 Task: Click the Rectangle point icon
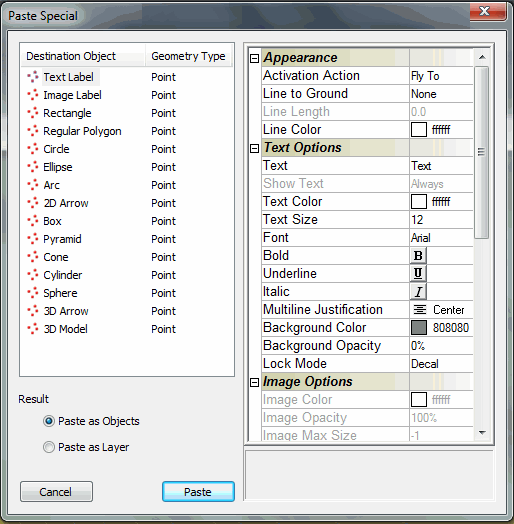(33, 113)
